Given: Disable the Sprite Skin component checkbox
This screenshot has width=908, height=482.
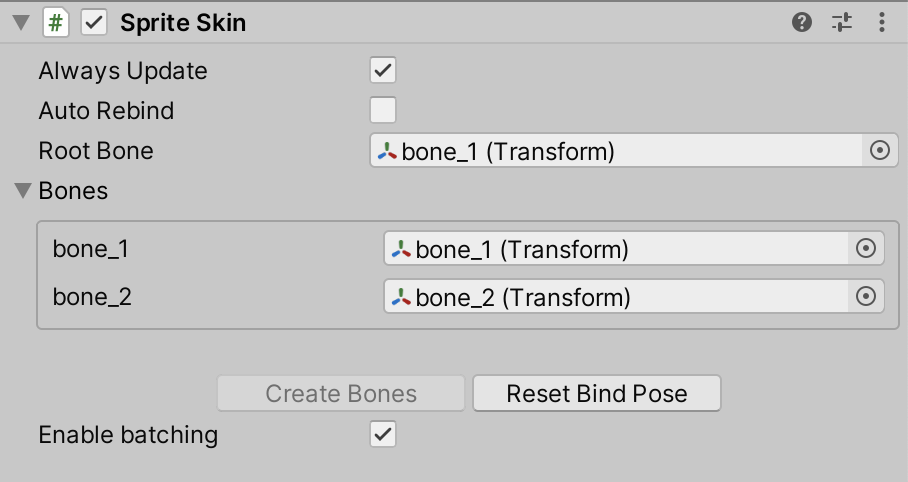Looking at the screenshot, I should coord(94,24).
